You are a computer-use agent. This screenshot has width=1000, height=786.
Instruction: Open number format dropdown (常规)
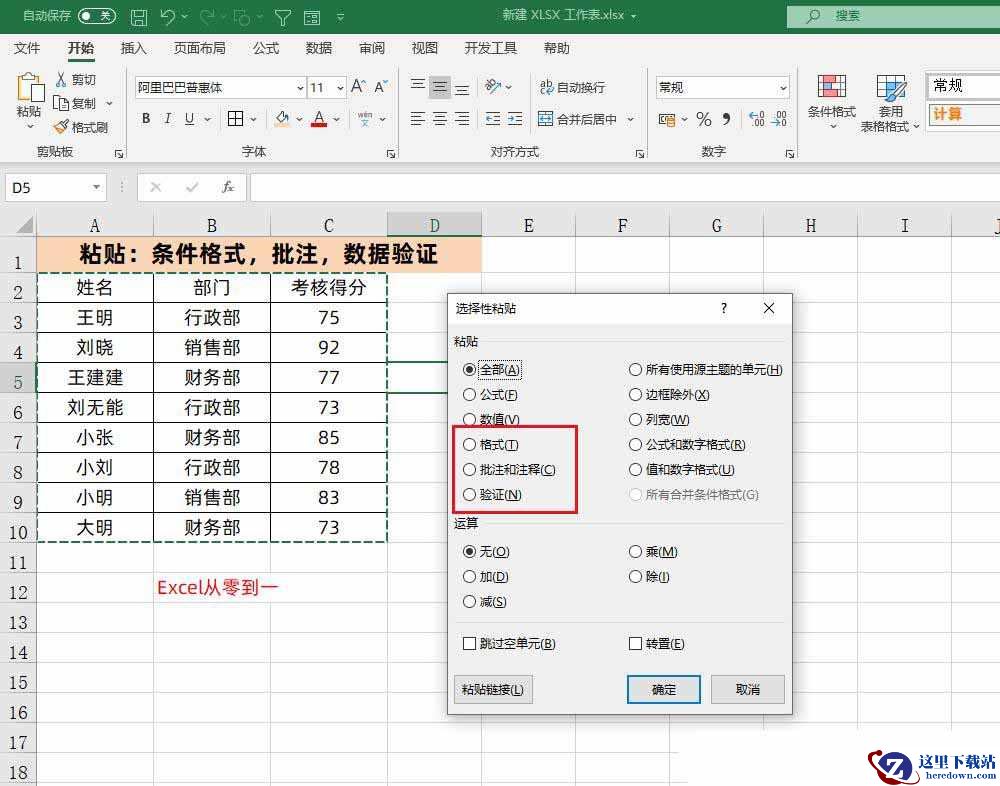[x=783, y=87]
